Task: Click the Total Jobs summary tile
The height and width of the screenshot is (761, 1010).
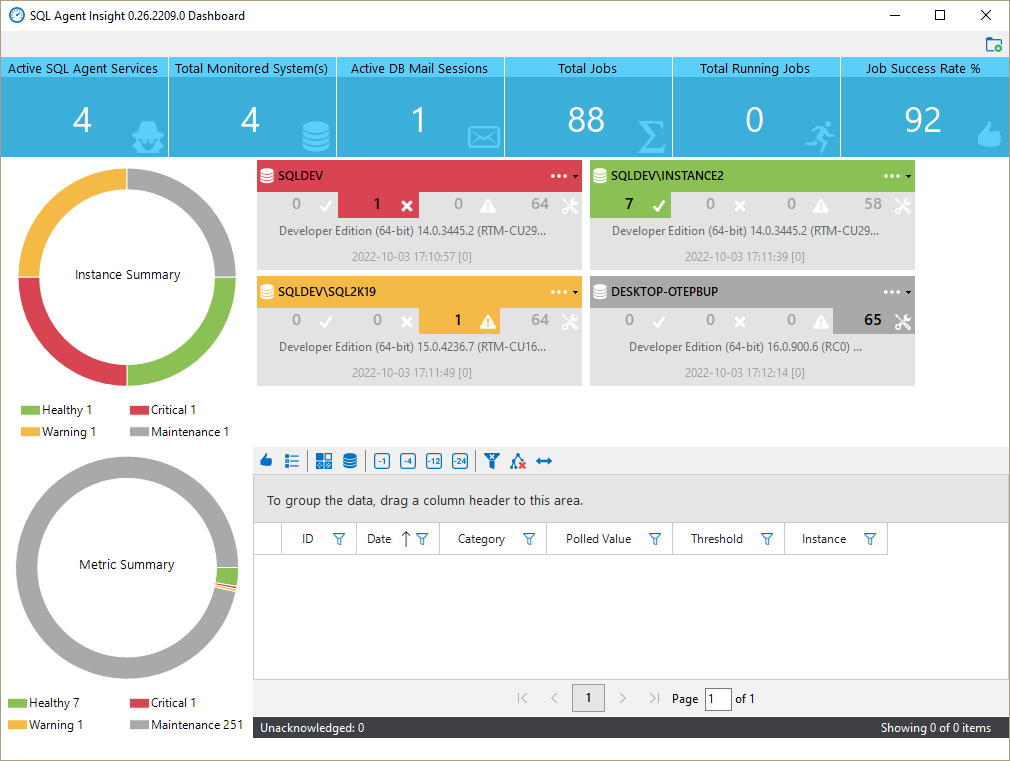Action: click(587, 109)
